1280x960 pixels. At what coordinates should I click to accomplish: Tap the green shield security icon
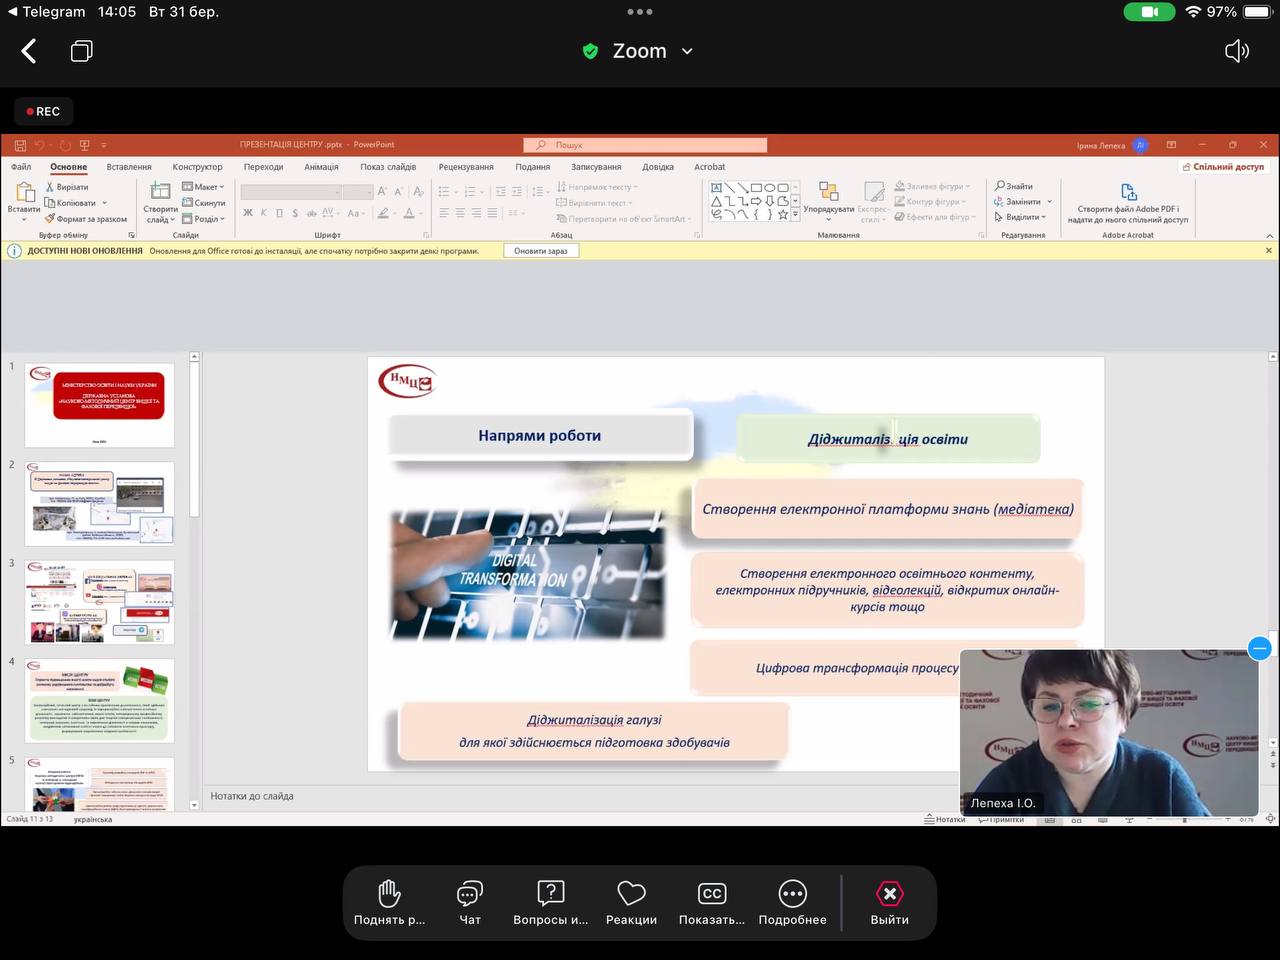(x=590, y=51)
